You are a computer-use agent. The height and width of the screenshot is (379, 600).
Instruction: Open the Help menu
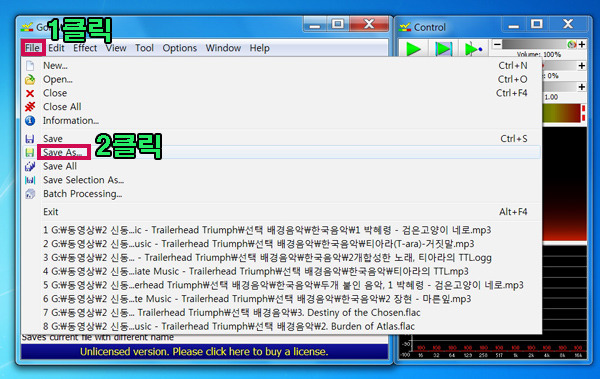click(x=259, y=48)
